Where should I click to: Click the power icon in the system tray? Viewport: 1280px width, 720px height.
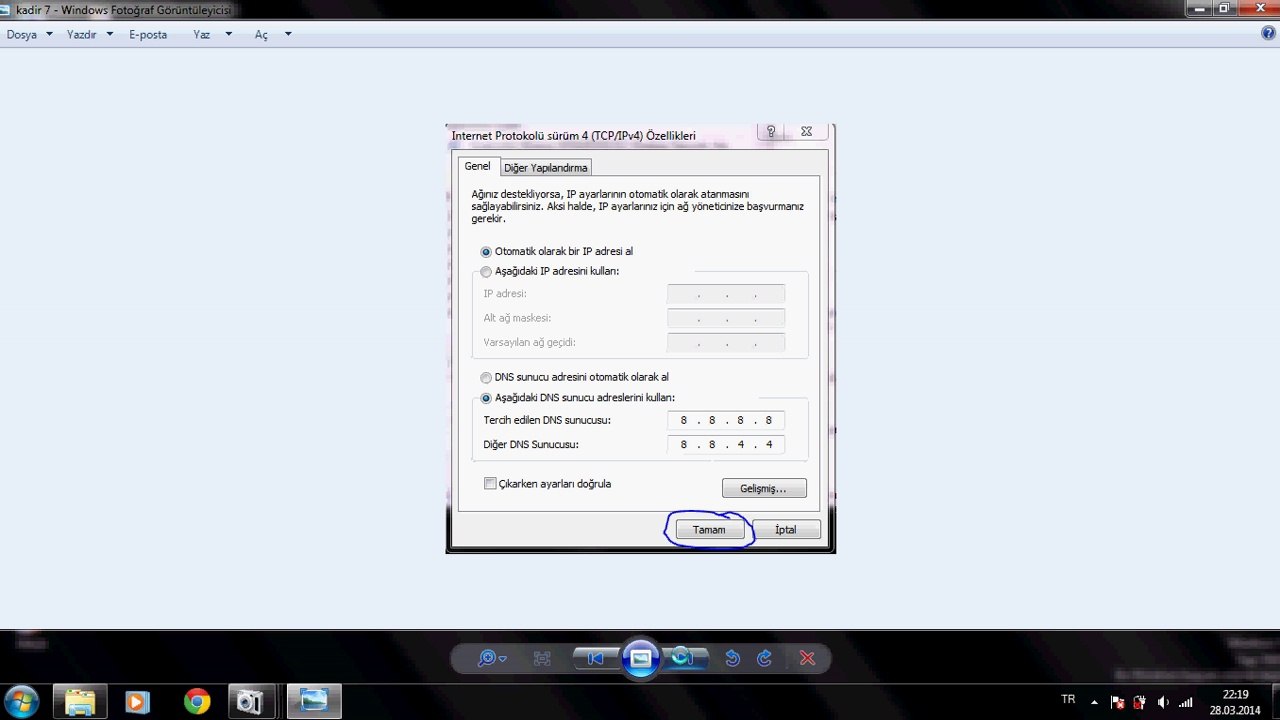click(1139, 702)
